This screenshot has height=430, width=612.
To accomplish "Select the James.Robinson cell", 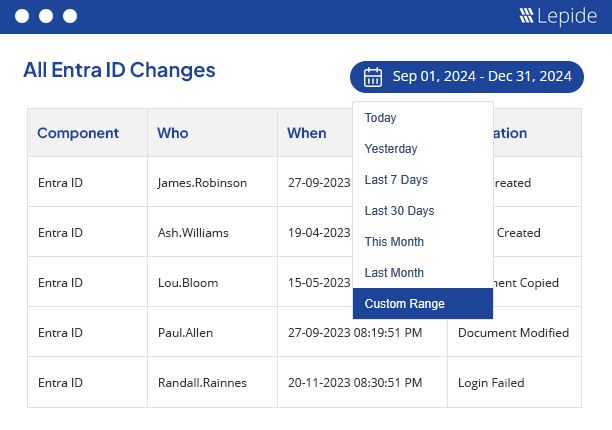I will (212, 182).
